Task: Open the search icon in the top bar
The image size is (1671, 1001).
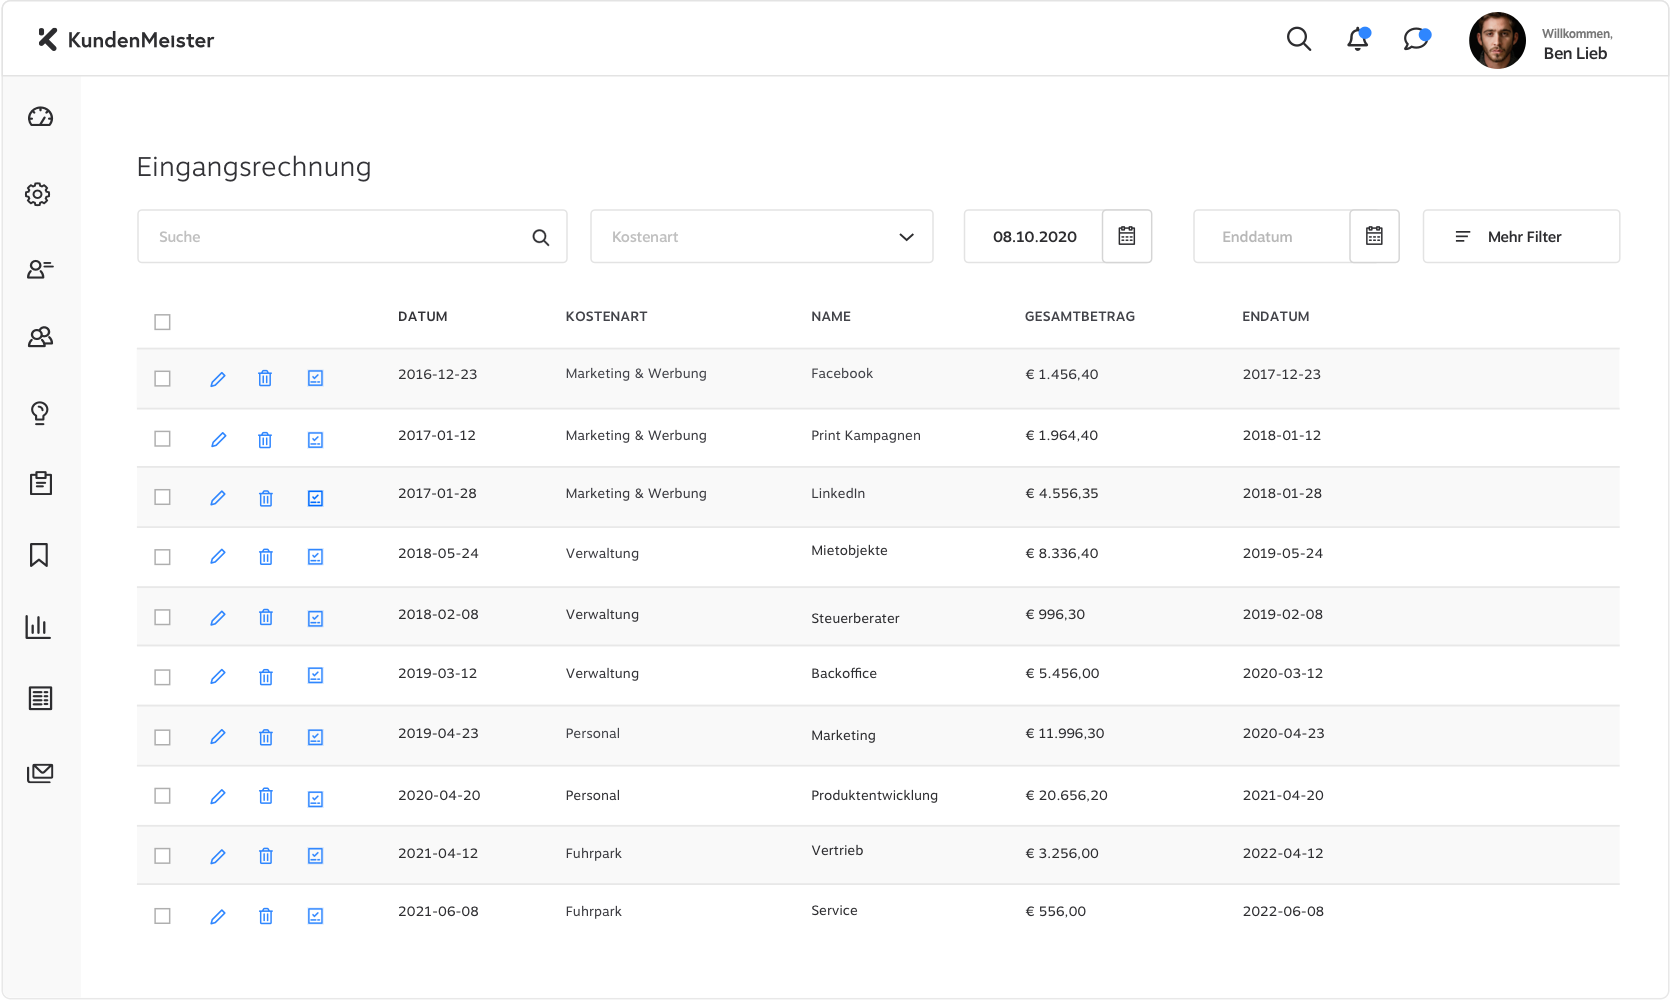Action: (1298, 39)
